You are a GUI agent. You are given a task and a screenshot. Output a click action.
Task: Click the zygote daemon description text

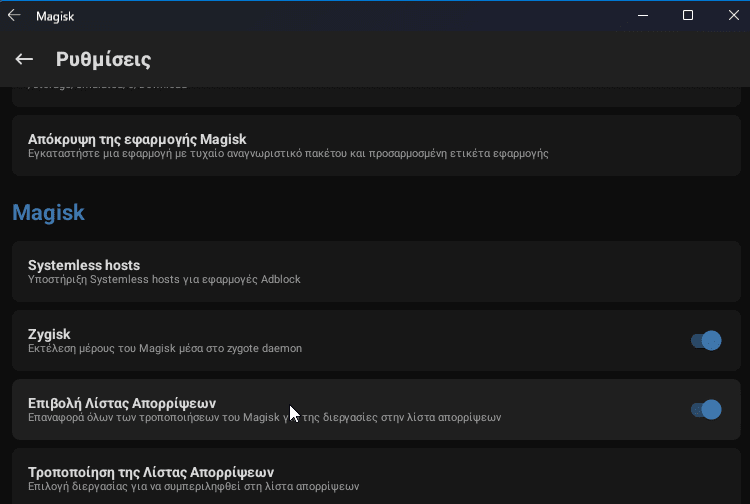tap(165, 348)
